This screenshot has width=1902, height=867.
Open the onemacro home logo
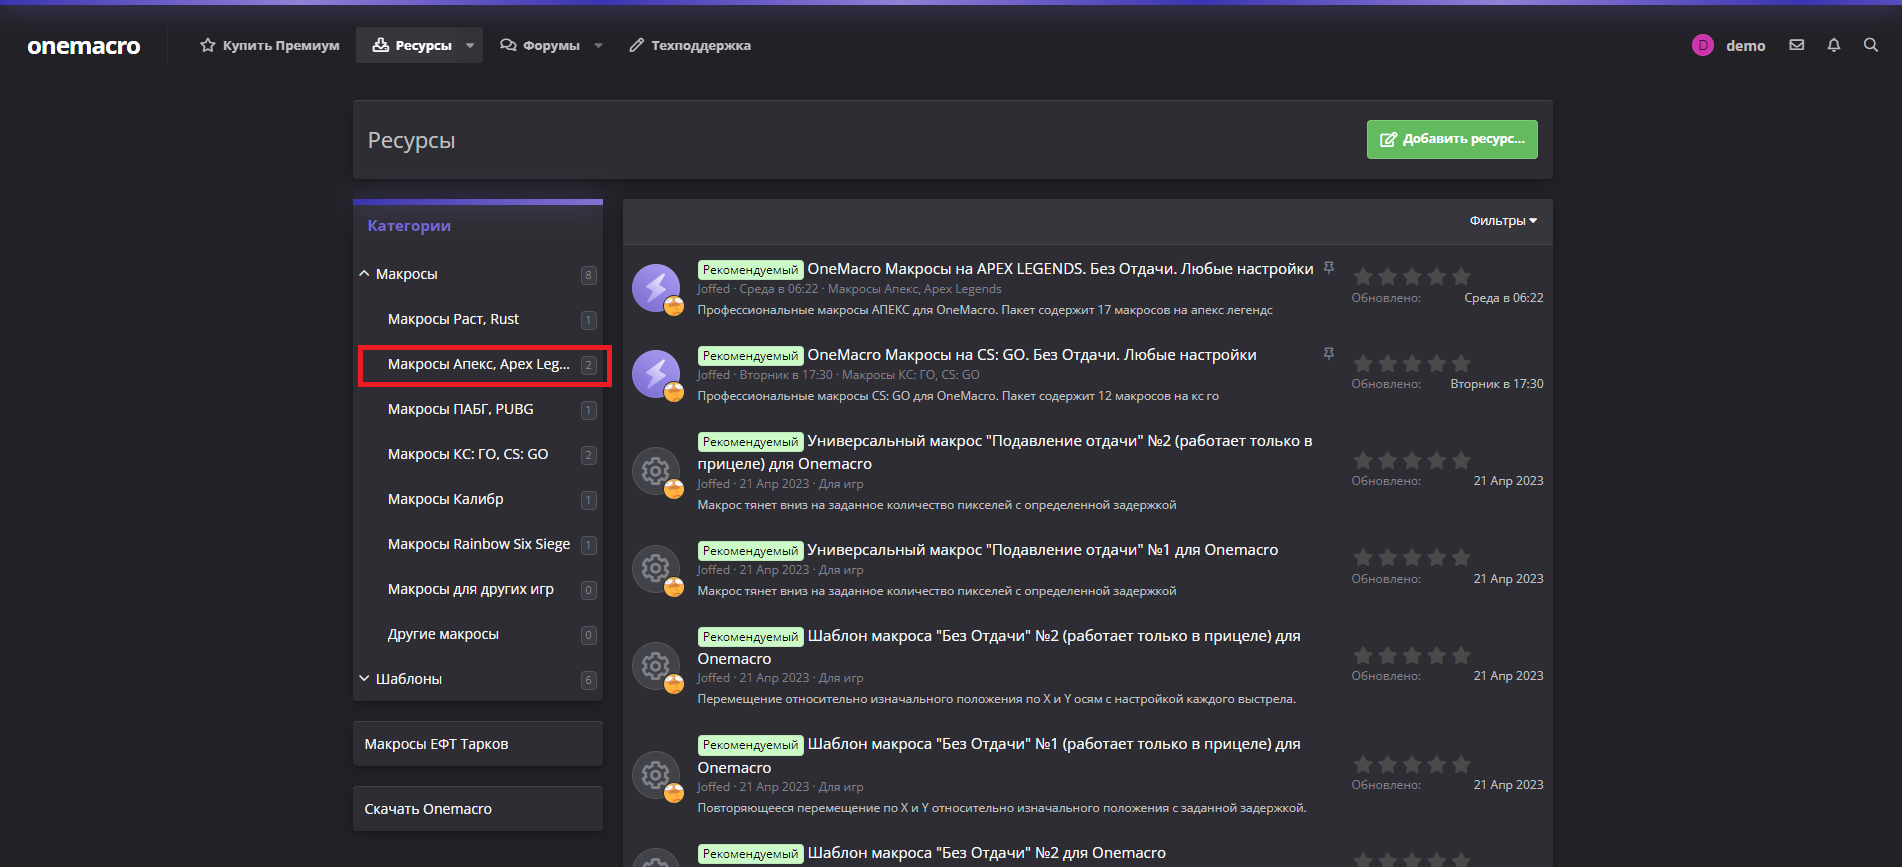click(x=84, y=46)
